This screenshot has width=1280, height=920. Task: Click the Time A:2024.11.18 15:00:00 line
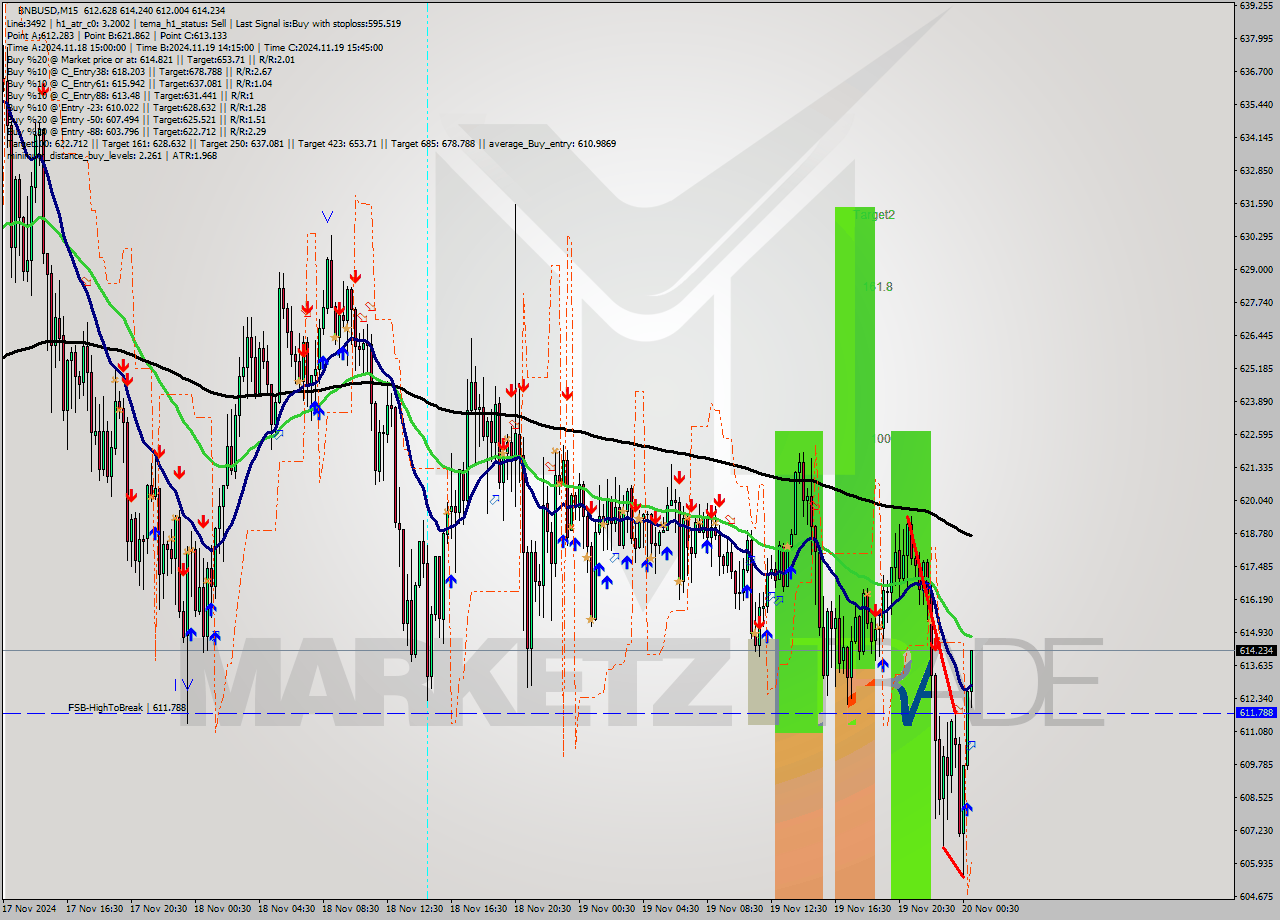(x=194, y=47)
